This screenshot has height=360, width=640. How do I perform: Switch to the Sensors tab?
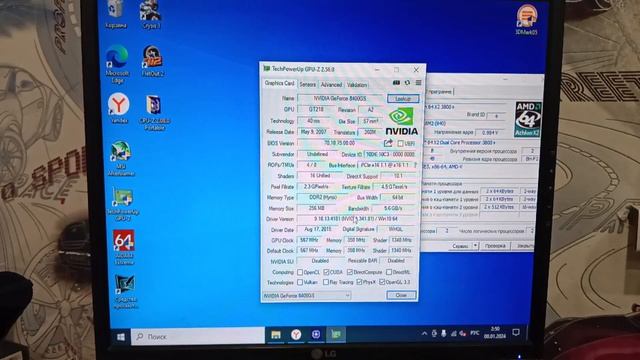click(308, 85)
